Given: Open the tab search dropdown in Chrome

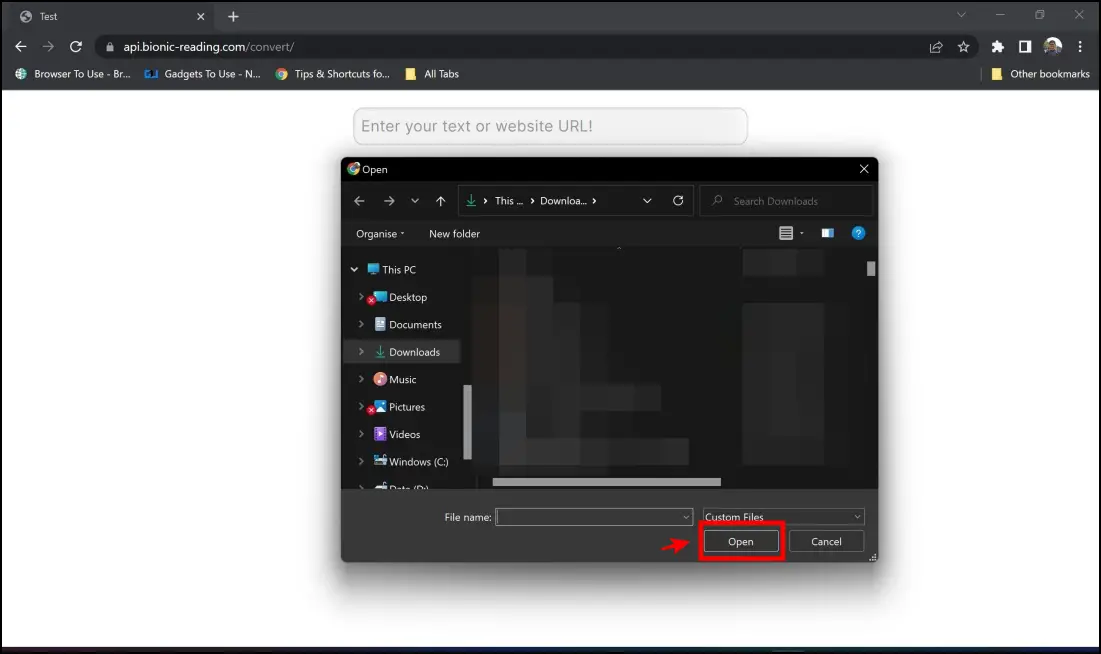Looking at the screenshot, I should coord(961,15).
